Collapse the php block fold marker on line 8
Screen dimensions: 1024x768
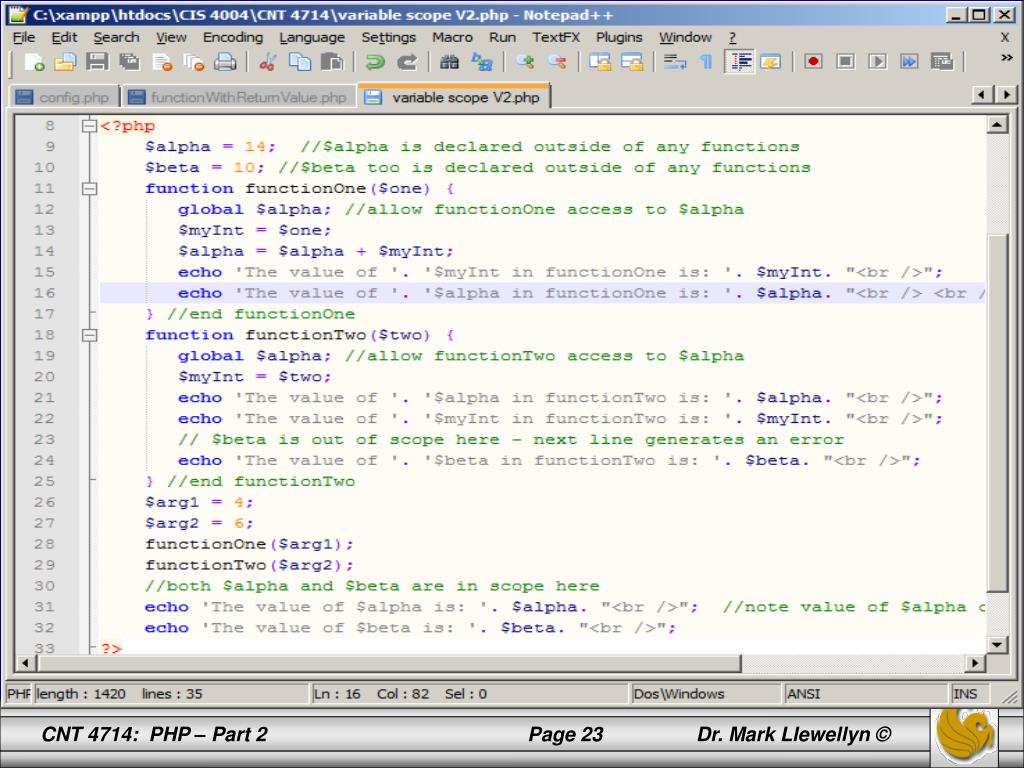pos(91,127)
